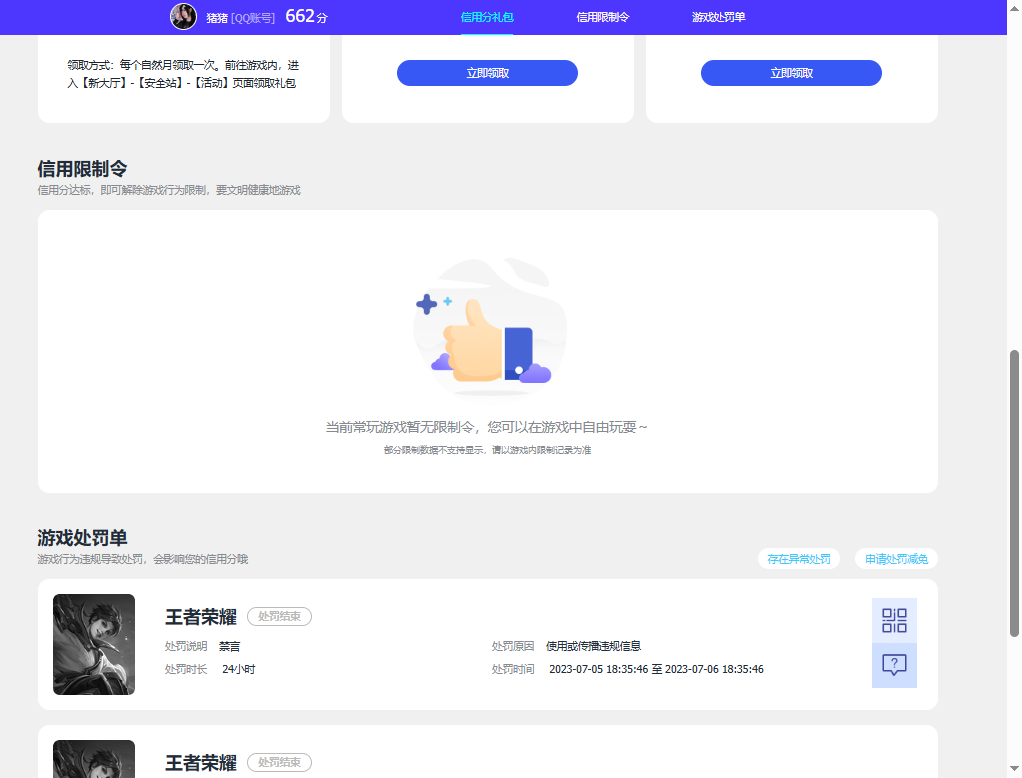The image size is (1022, 778).
Task: Click 存在异常处罚 link
Action: pyautogui.click(x=798, y=559)
